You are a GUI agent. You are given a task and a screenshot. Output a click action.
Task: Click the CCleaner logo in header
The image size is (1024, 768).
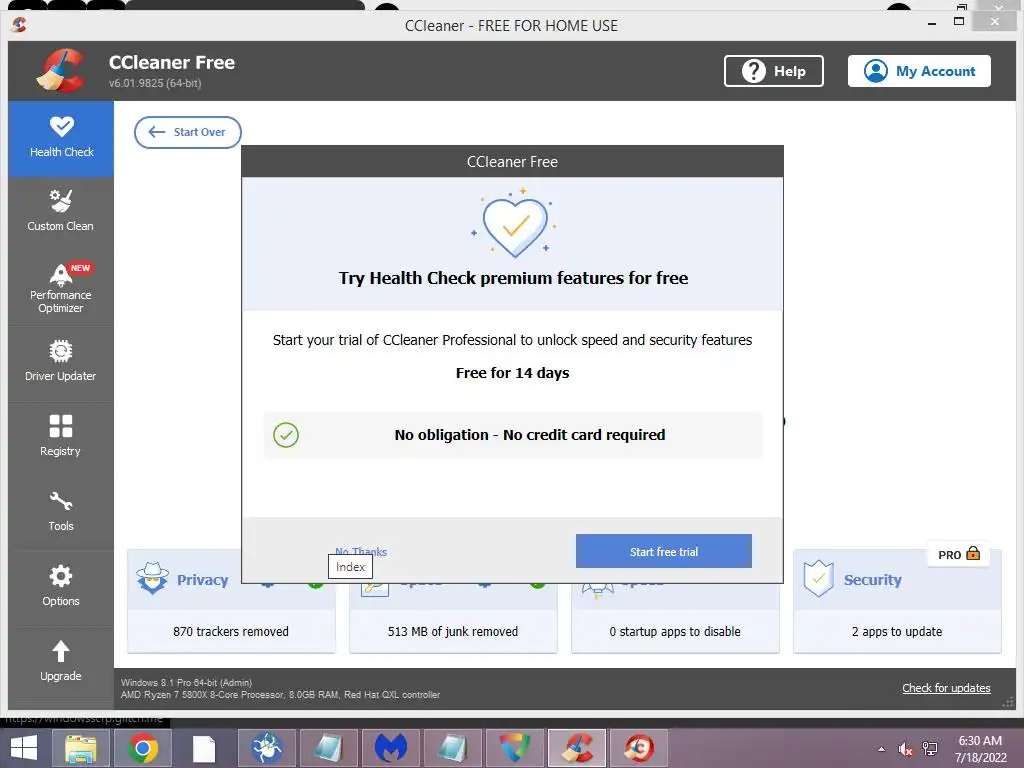61,70
